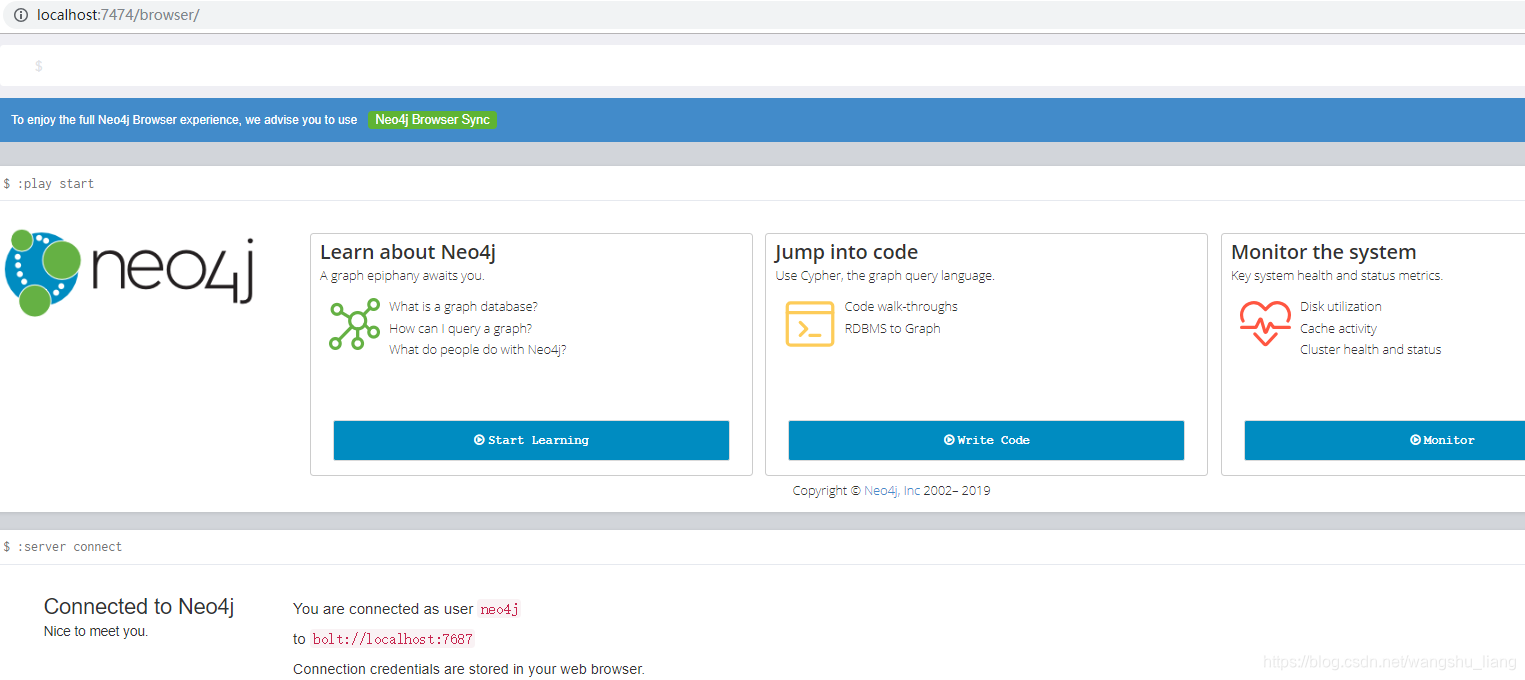The image size is (1525, 680).
Task: Click the red heart monitor icon
Action: point(1265,324)
